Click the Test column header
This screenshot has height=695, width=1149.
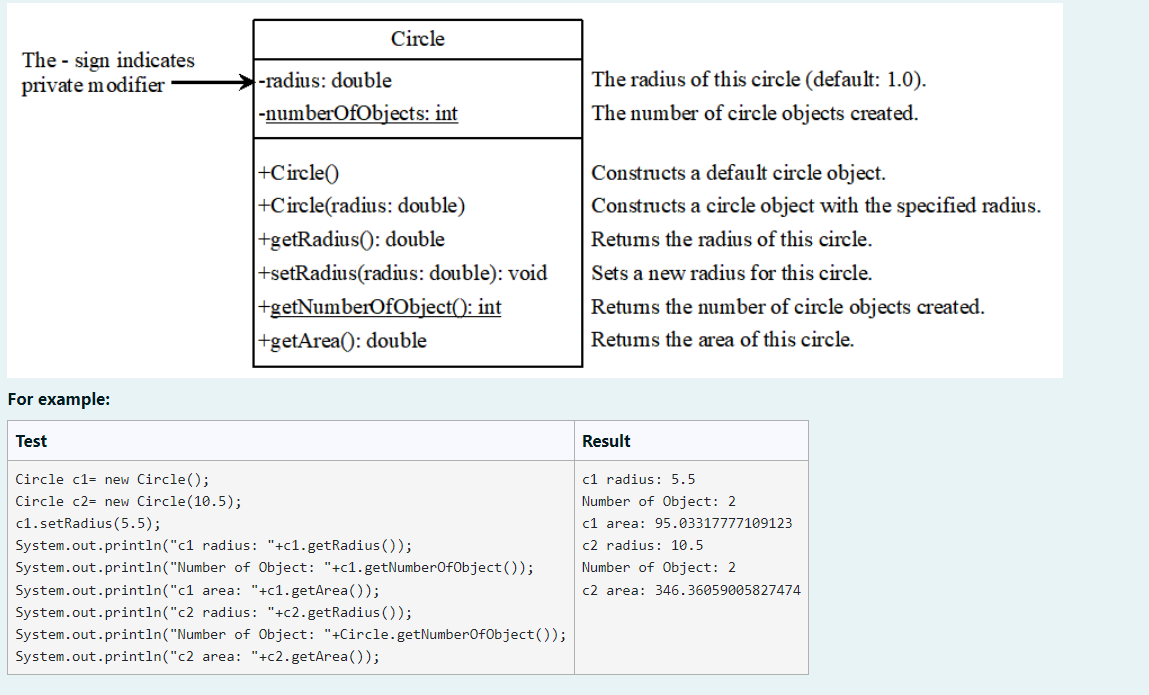point(29,440)
